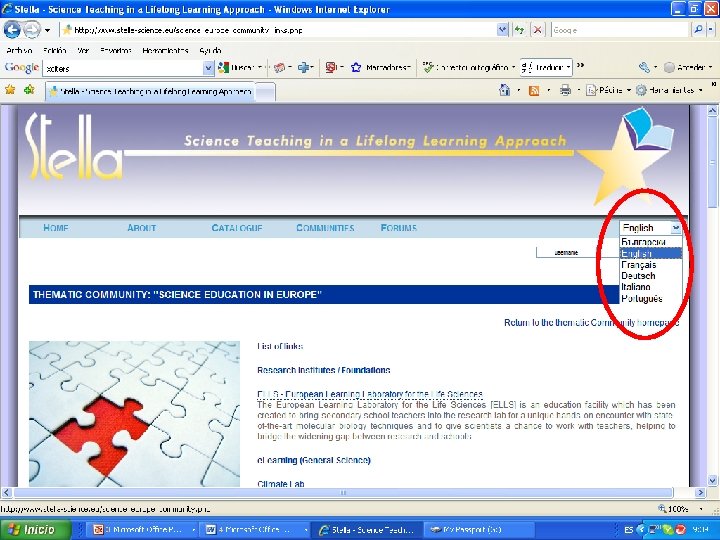Click the puzzle pieces image
720x540 pixels.
click(x=134, y=414)
